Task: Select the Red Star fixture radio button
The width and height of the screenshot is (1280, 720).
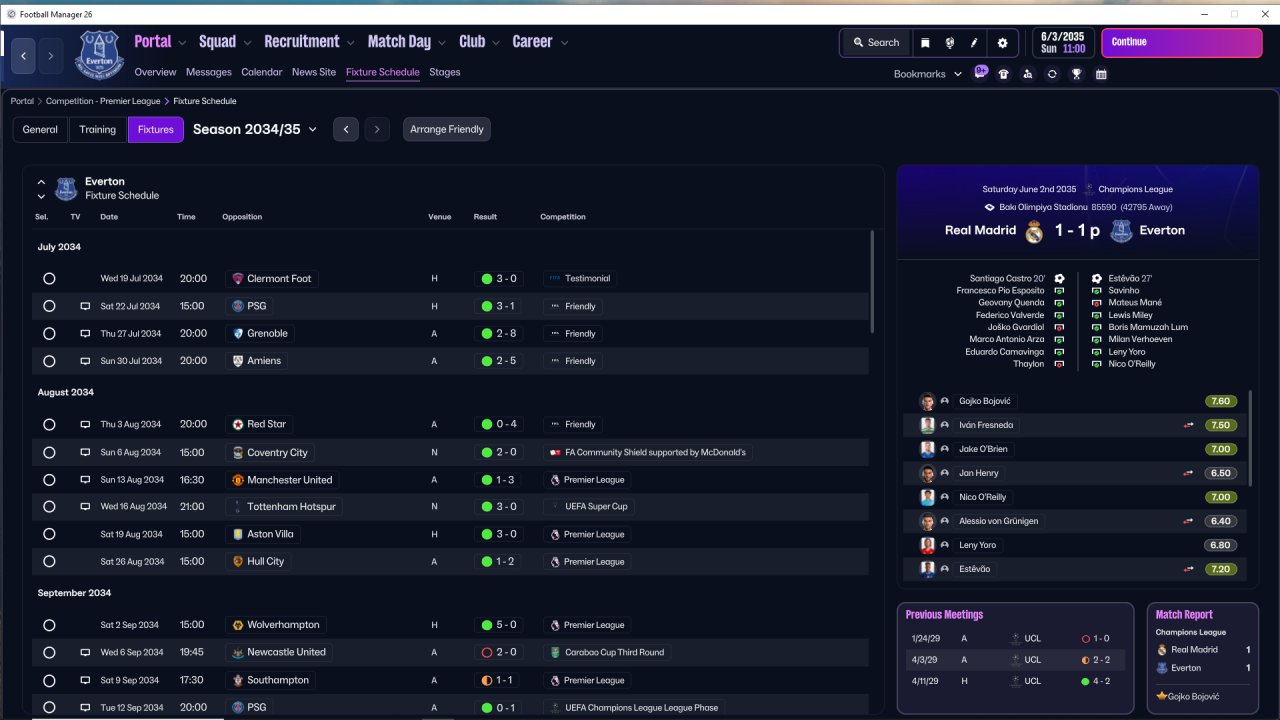Action: pos(49,425)
